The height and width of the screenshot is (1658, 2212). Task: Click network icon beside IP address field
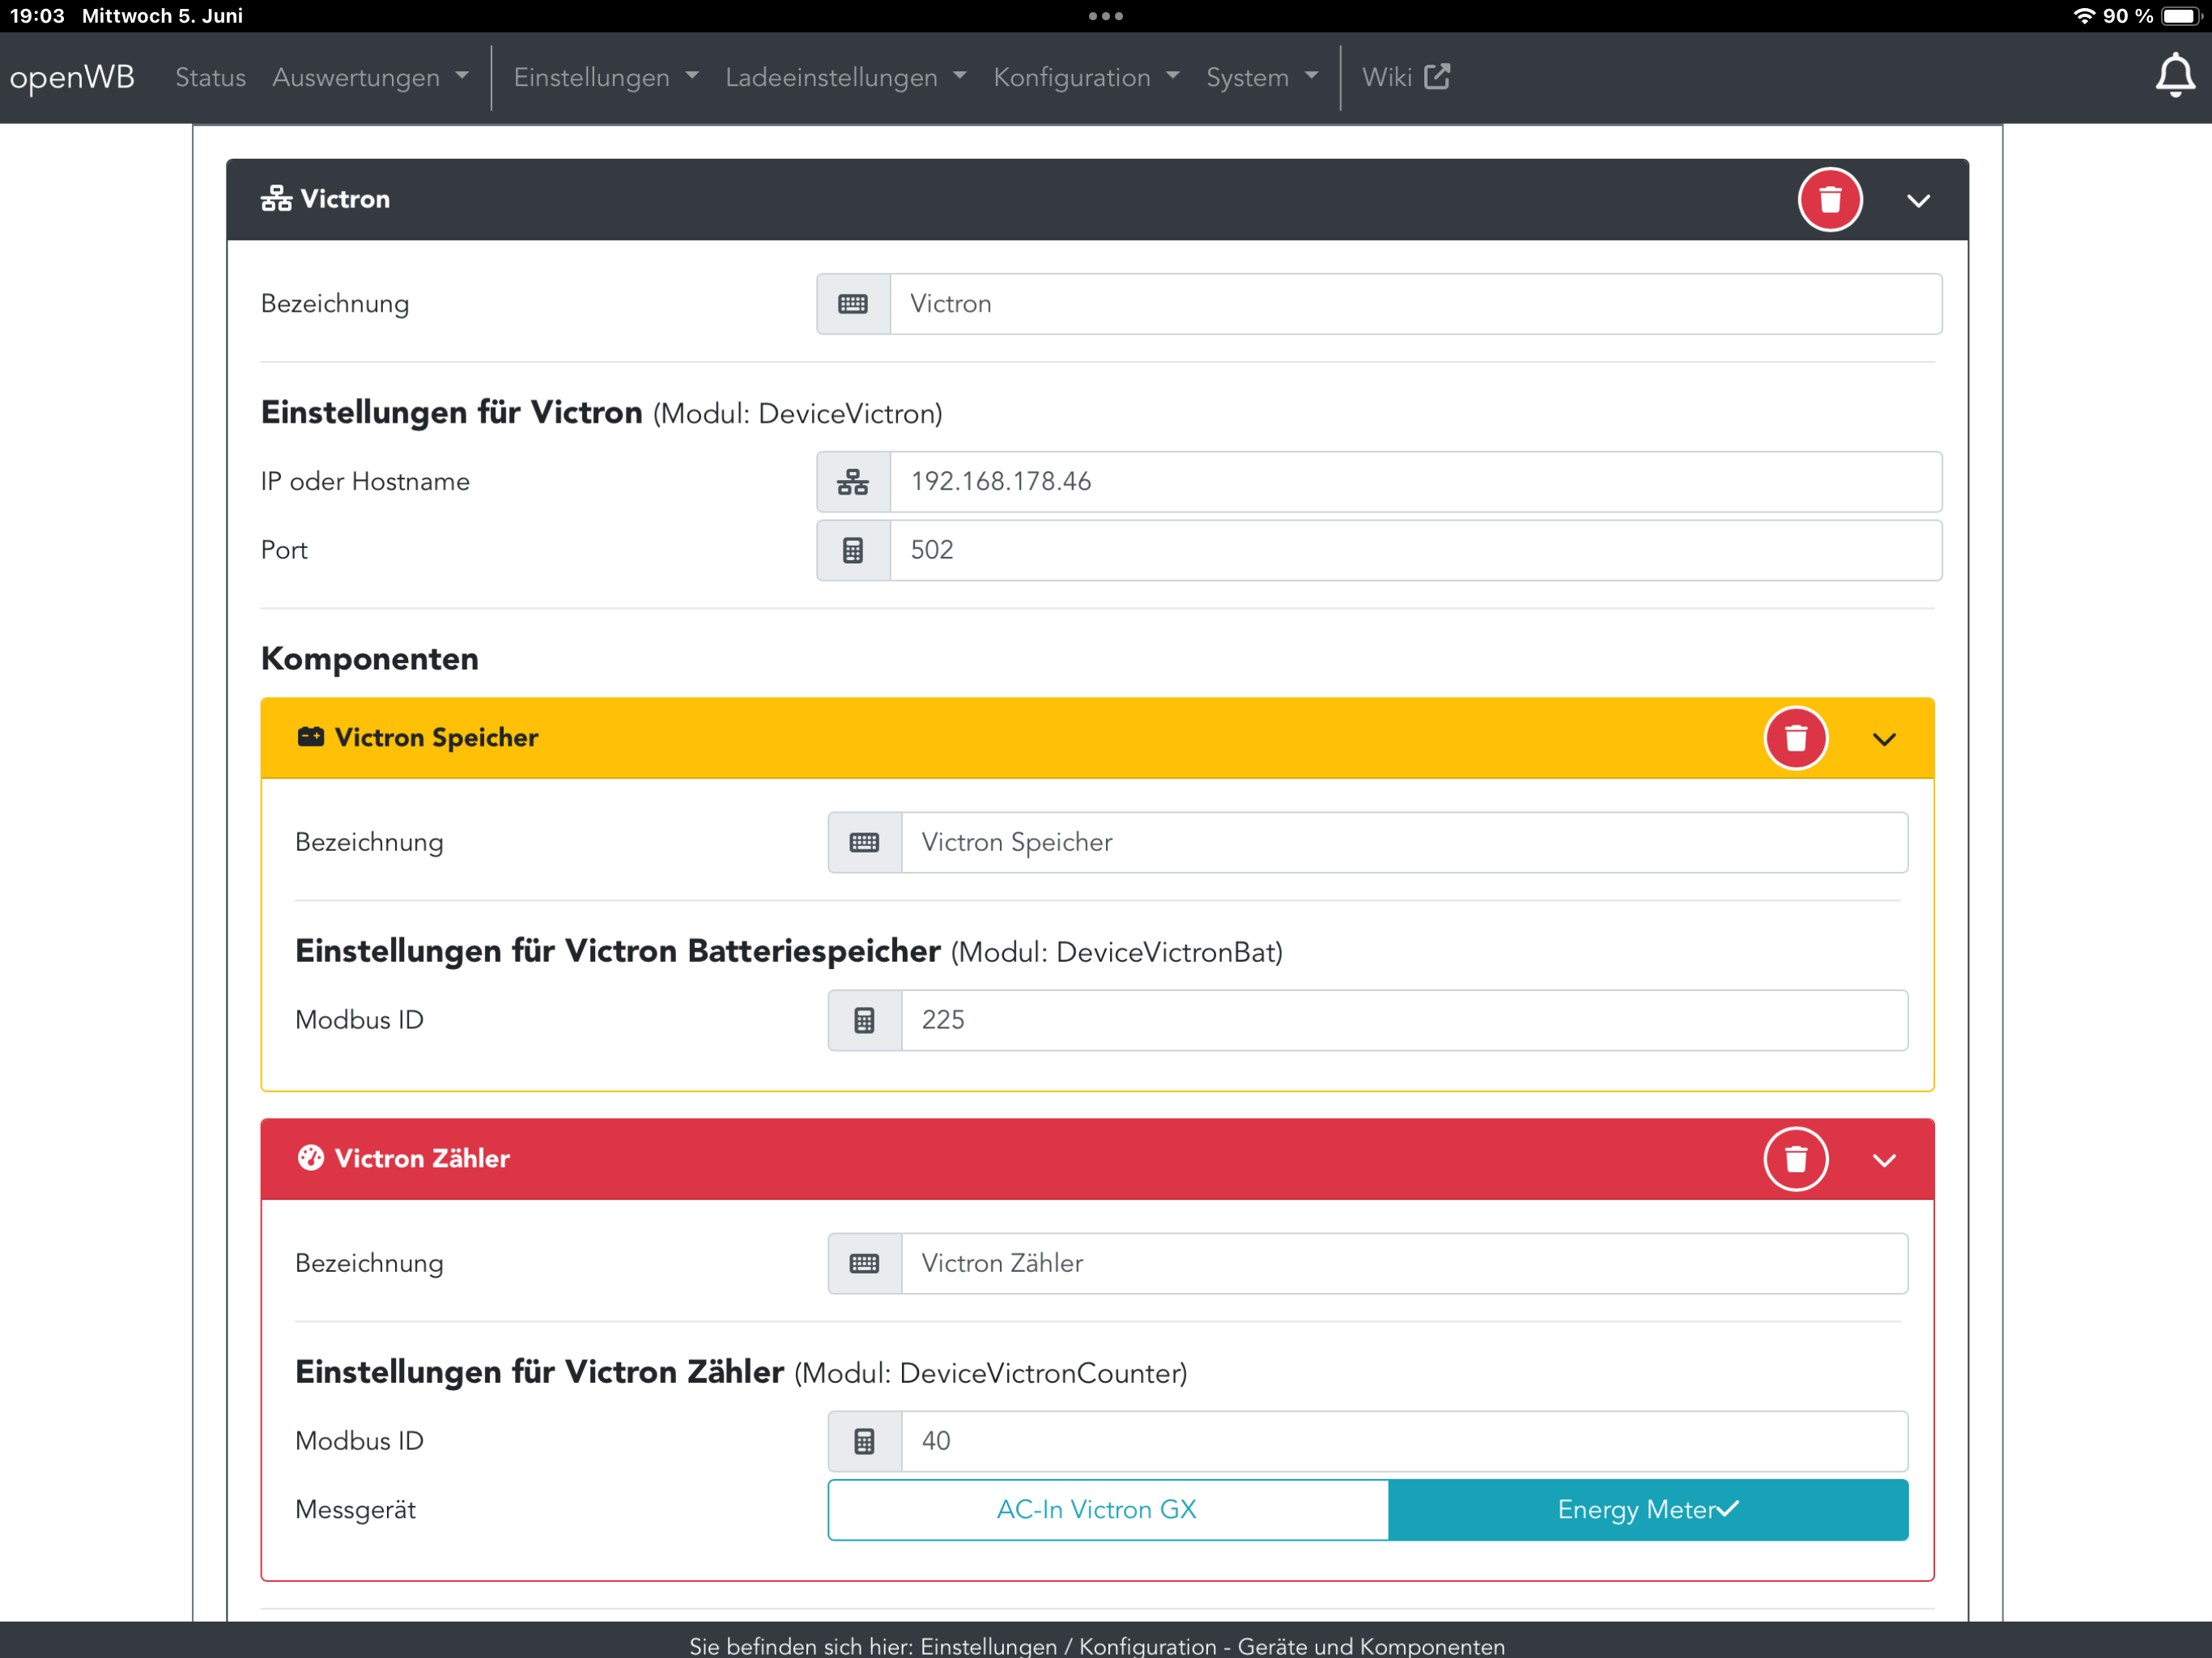(x=853, y=482)
